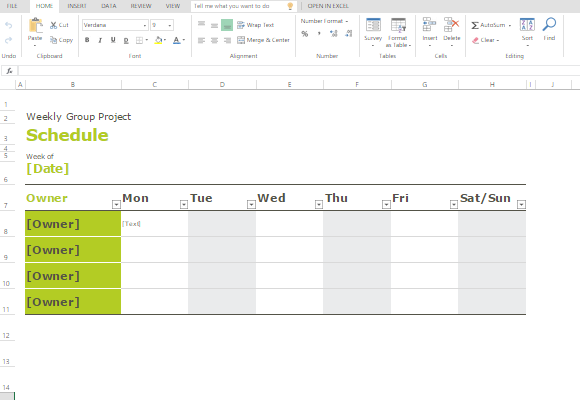The image size is (580, 400).
Task: Open the Survey tool
Action: pos(373,25)
